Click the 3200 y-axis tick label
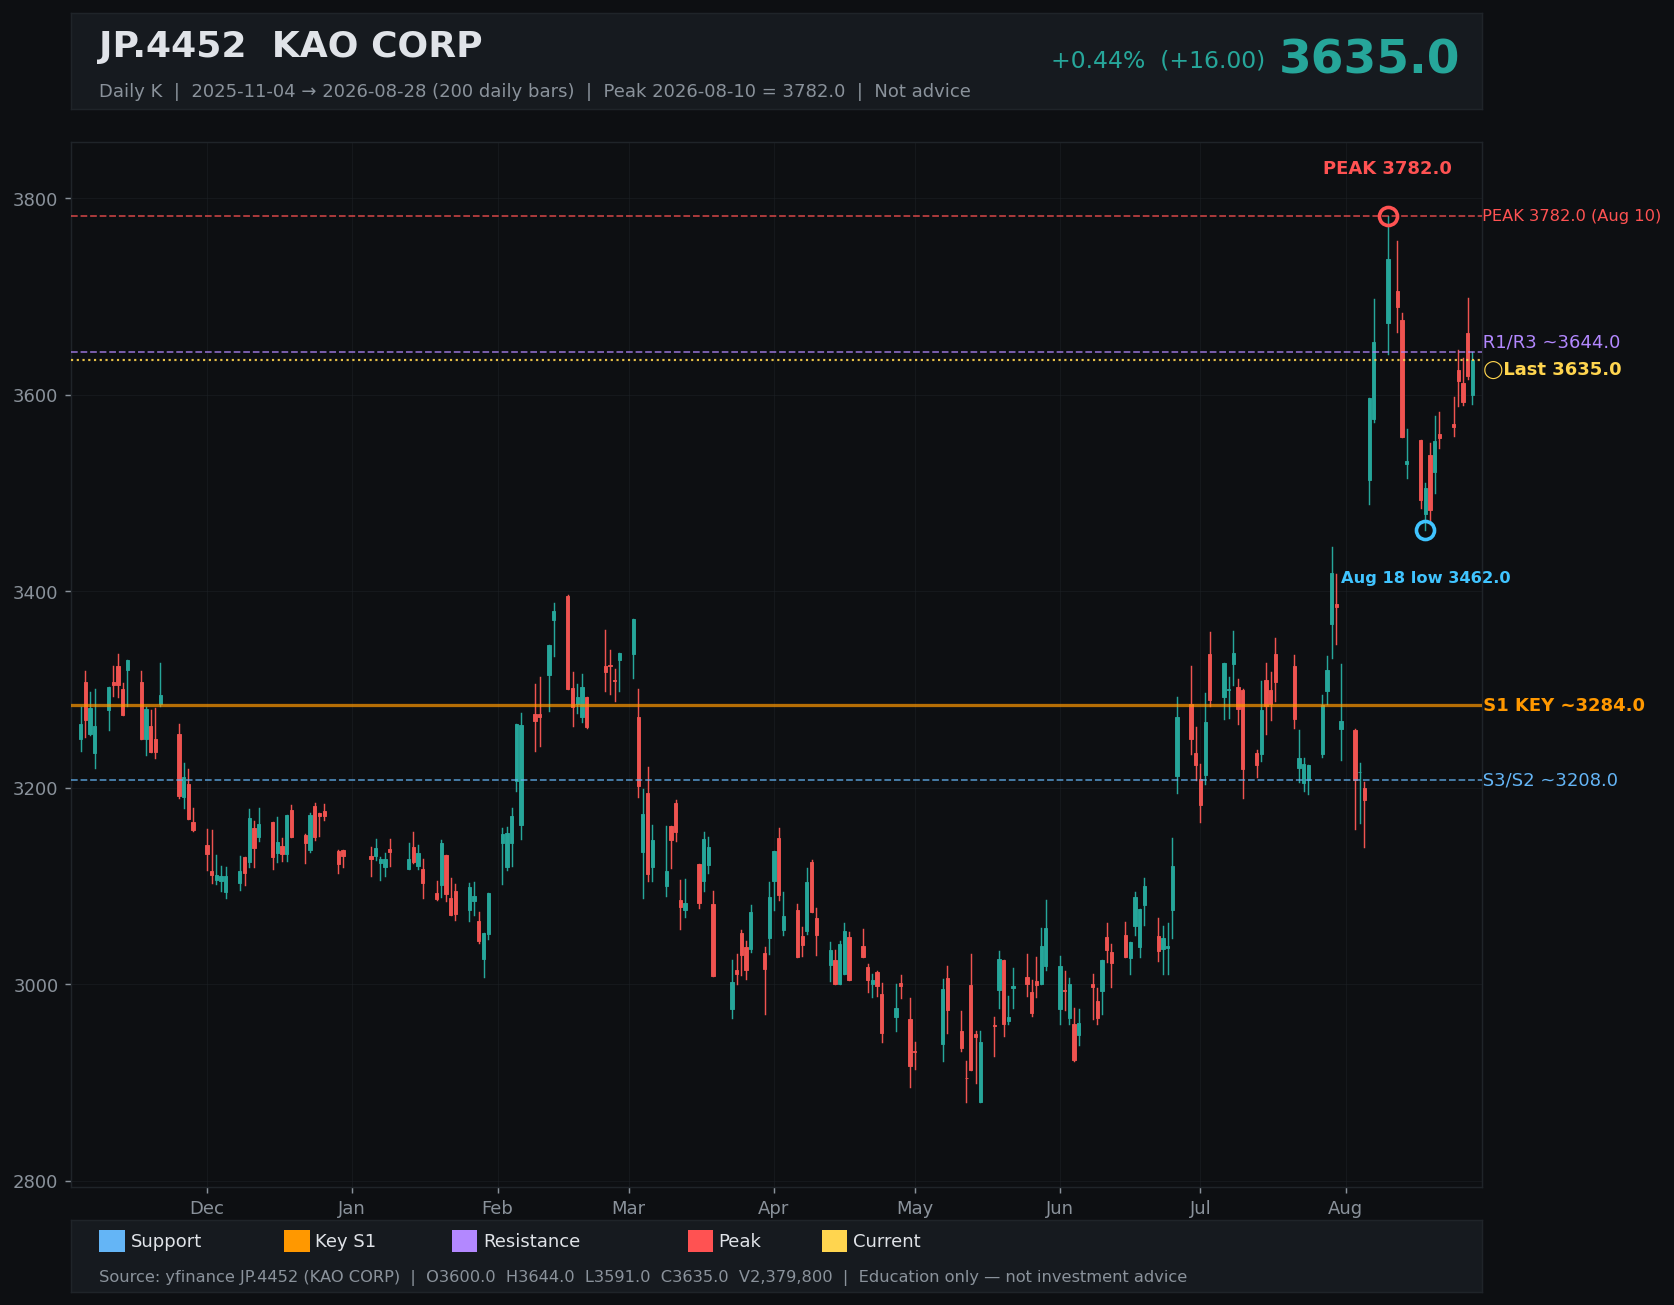 click(35, 789)
